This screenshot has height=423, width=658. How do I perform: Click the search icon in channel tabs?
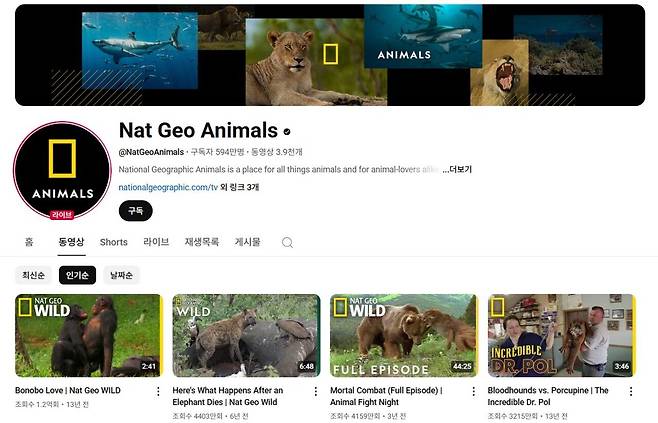coord(287,242)
